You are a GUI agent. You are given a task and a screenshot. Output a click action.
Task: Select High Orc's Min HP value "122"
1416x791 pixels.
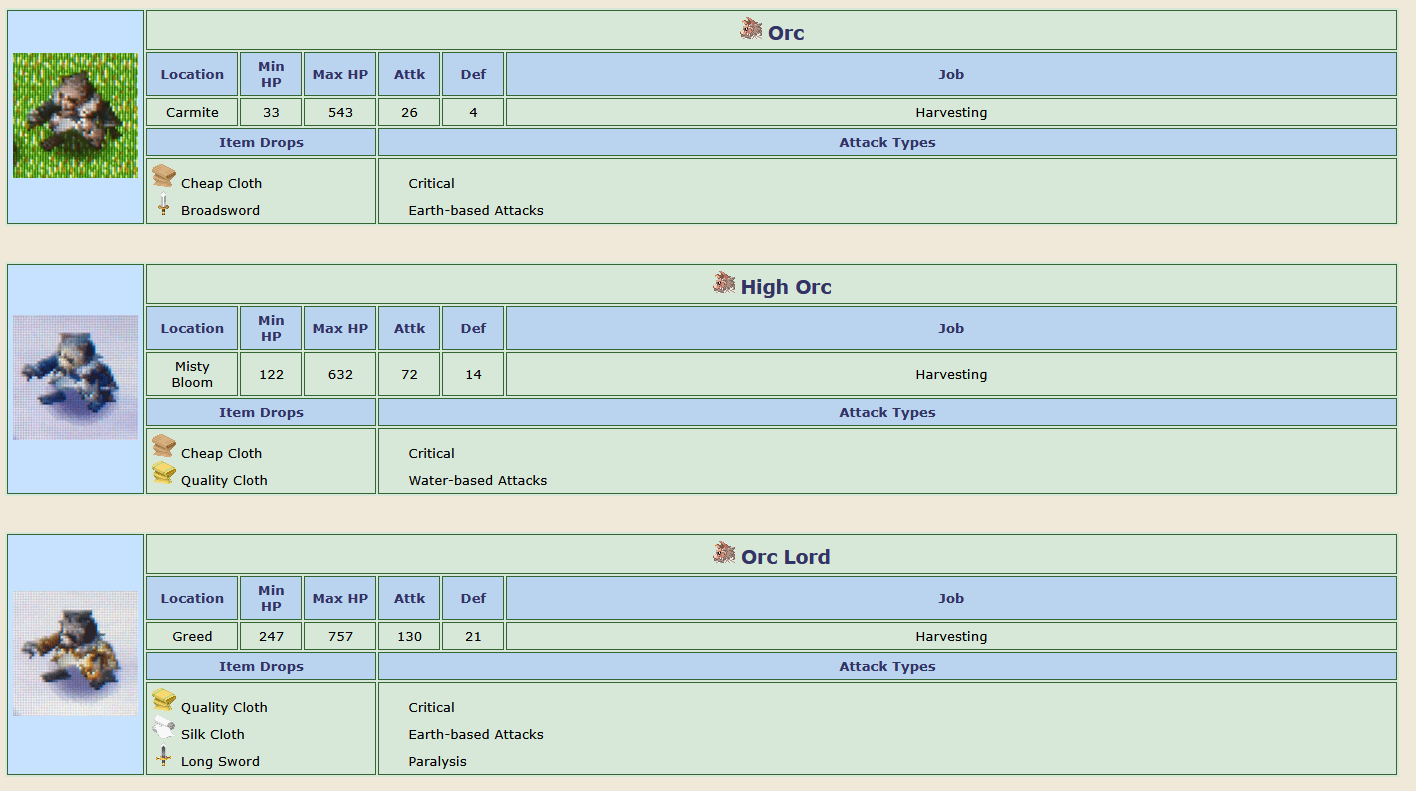[x=271, y=374]
